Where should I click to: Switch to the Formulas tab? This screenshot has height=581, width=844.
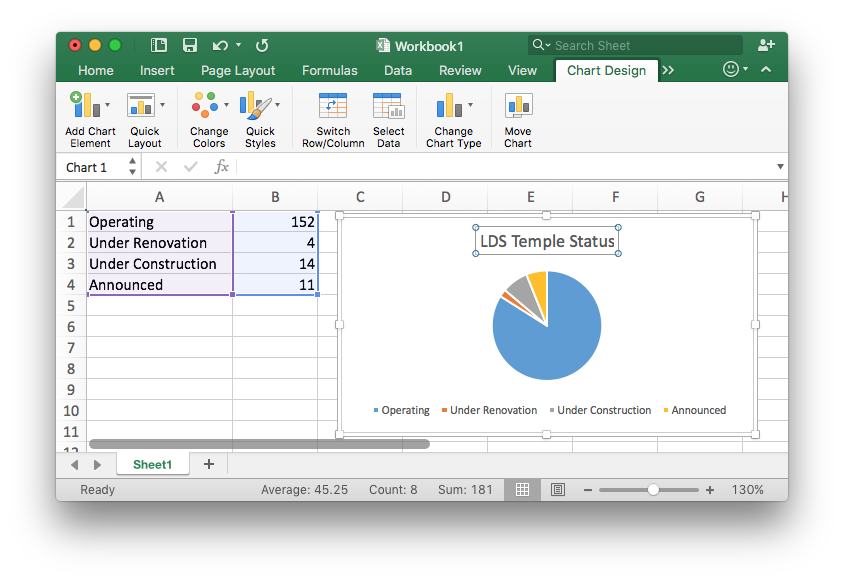click(x=329, y=70)
